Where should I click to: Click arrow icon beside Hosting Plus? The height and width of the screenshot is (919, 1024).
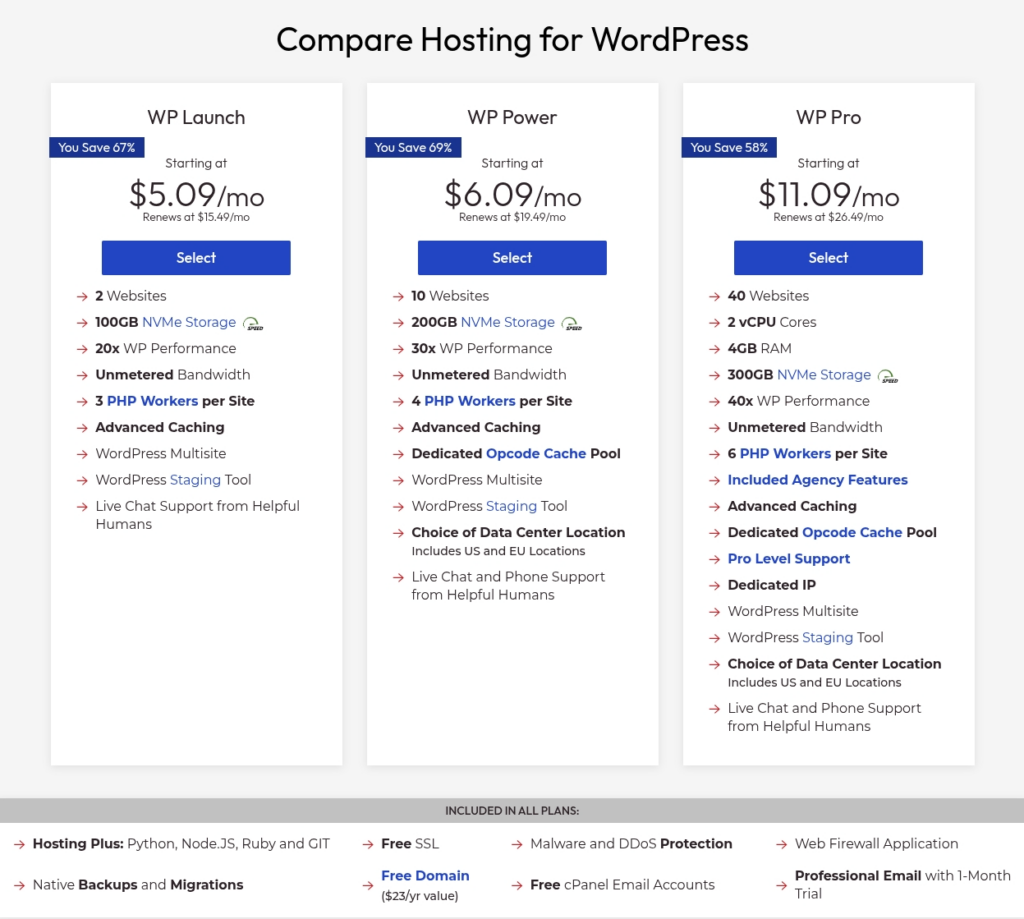coord(19,845)
